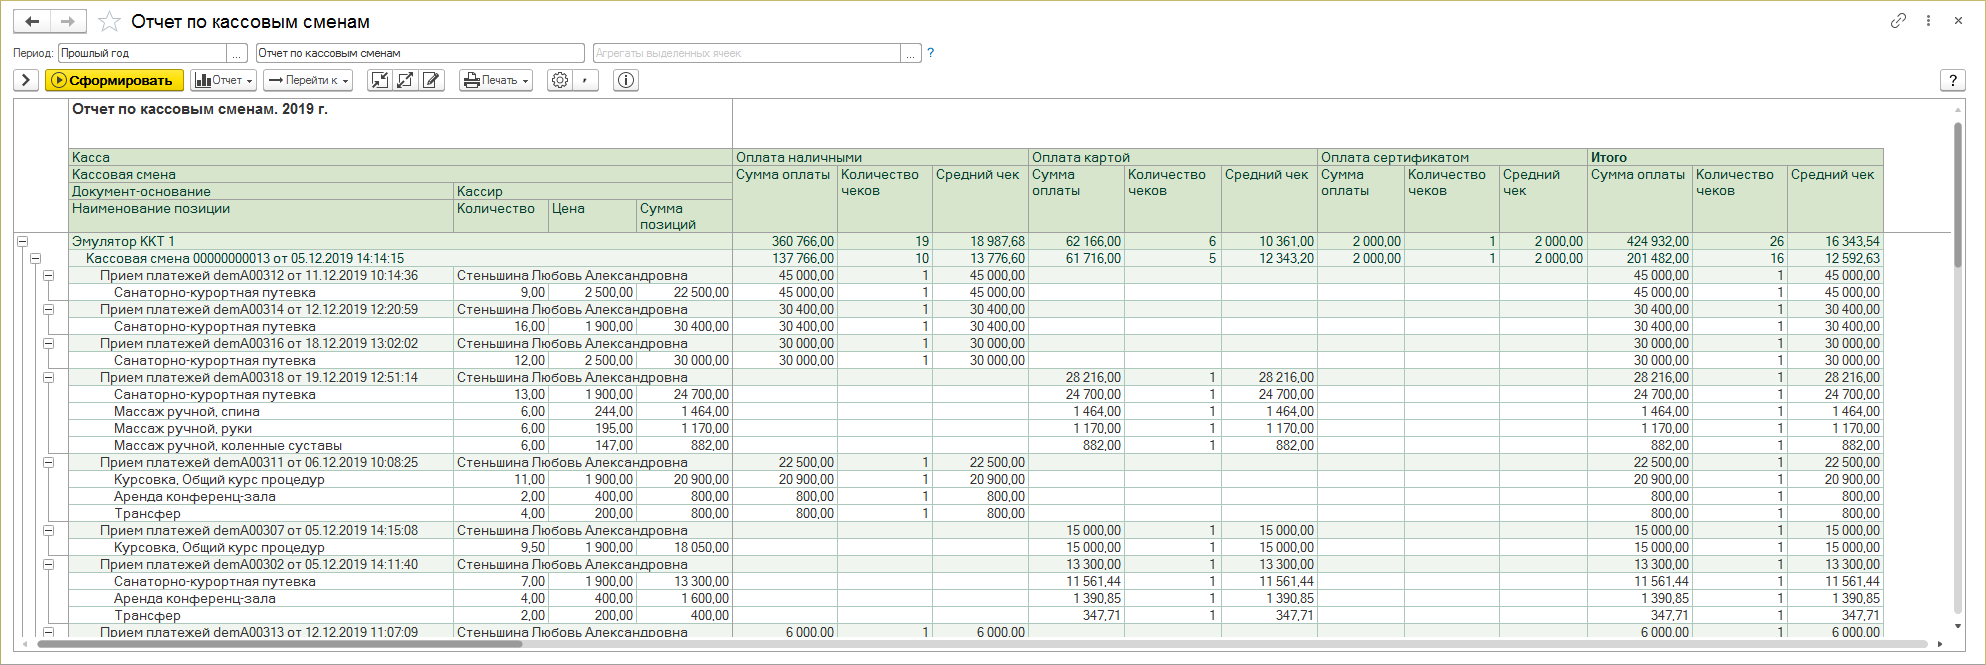Add report to favorites with star
1986x665 pixels.
tap(109, 22)
